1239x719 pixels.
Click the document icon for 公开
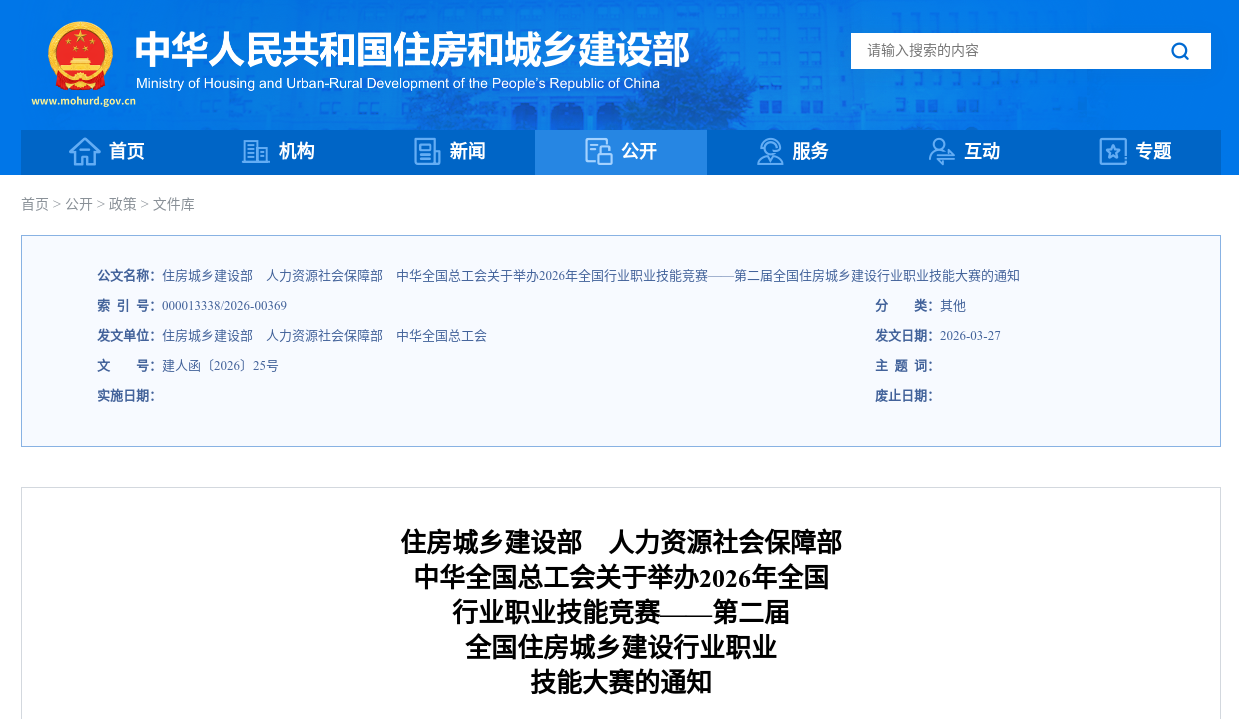[x=599, y=152]
